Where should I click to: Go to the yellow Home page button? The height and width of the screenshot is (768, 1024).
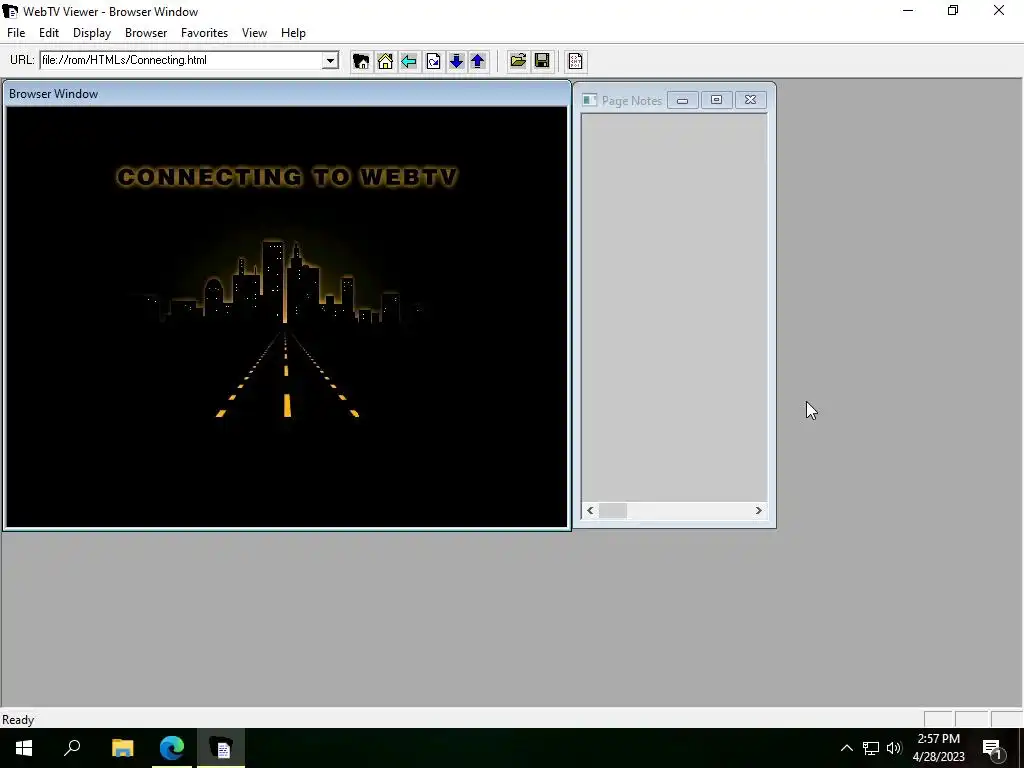(x=385, y=61)
